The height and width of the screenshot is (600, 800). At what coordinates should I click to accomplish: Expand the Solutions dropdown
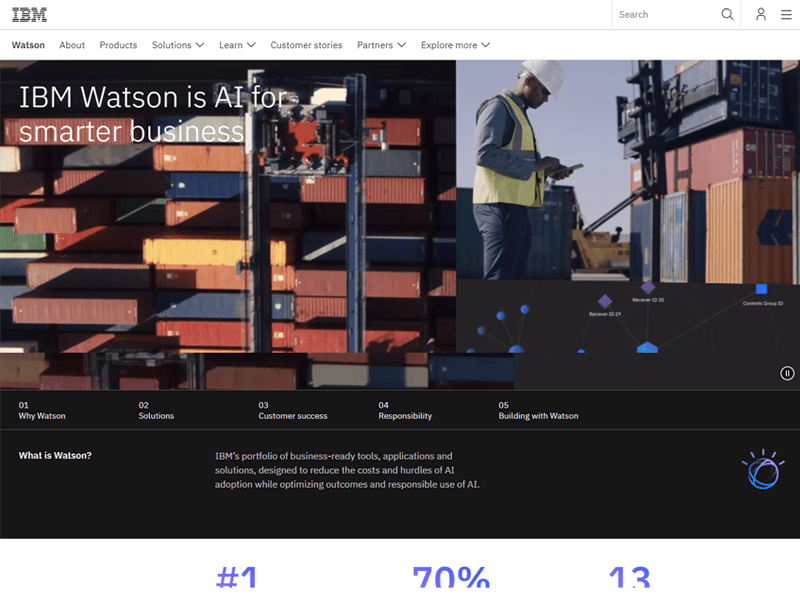[178, 45]
